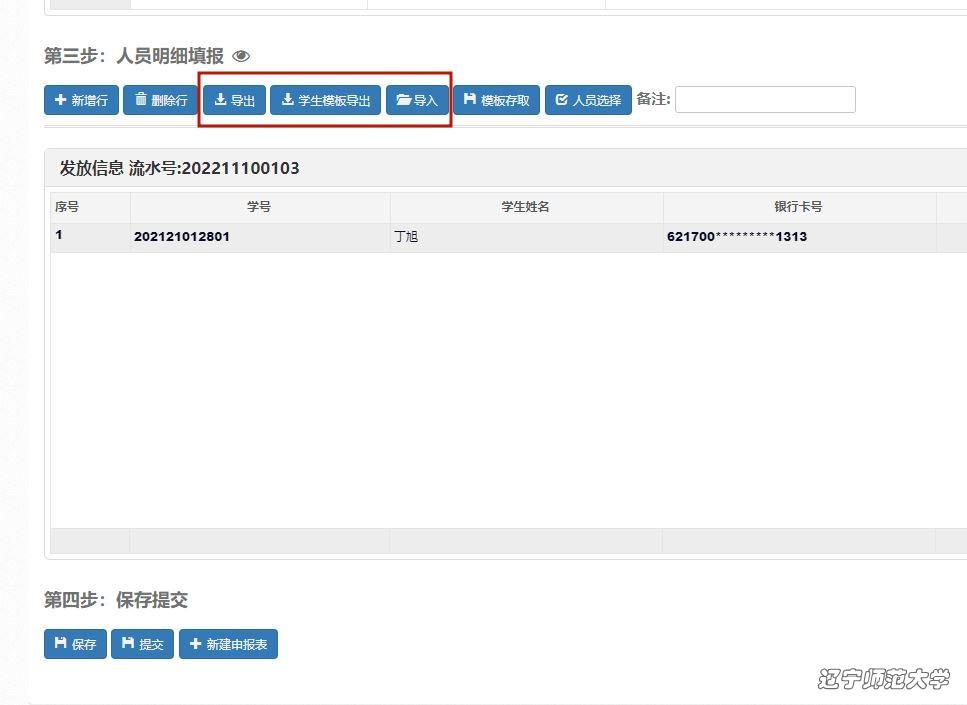Click the 新增行 (add row) button
967x705 pixels.
[81, 100]
